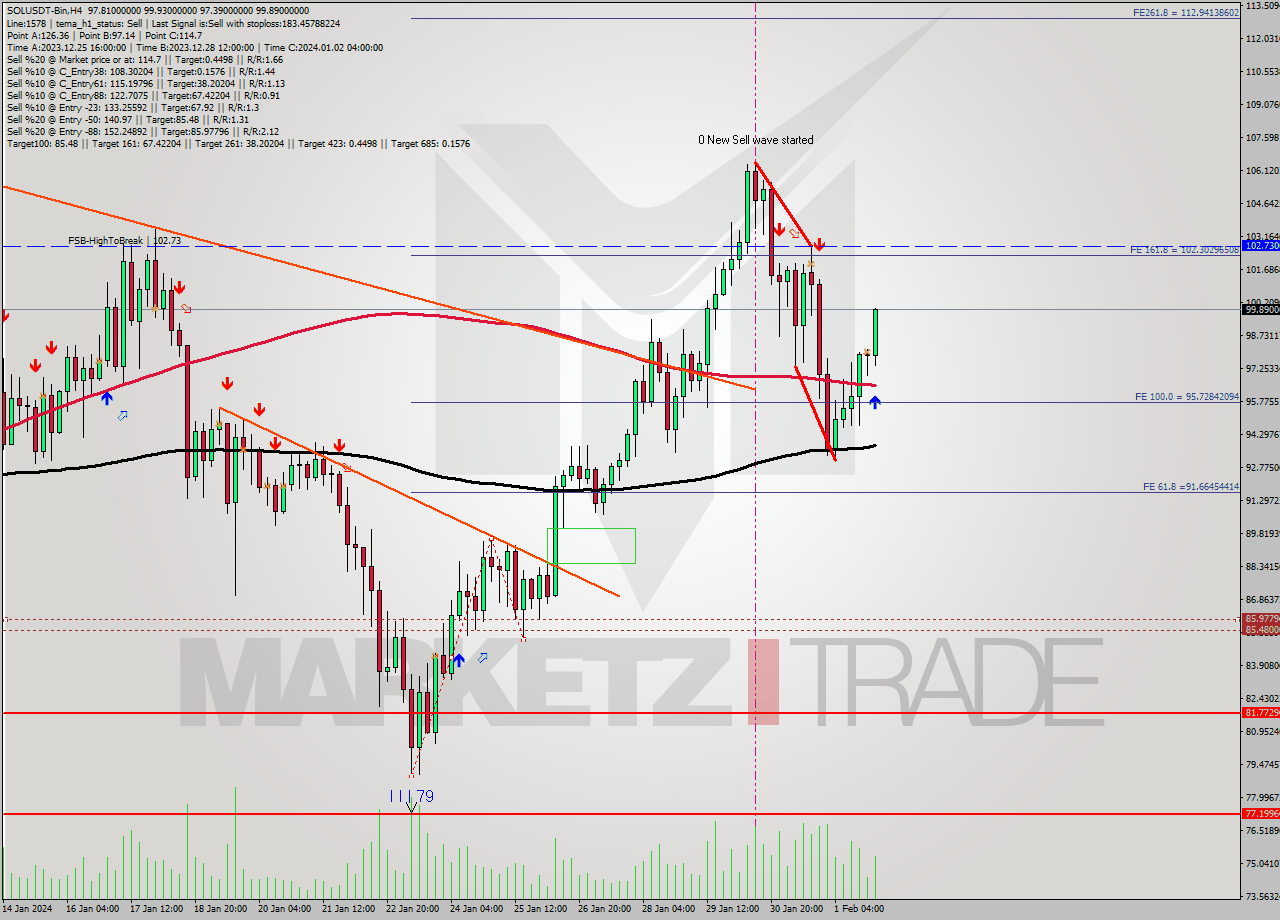
Task: Click the 'FE261.8 = 112.94138602' label
Action: point(1186,13)
